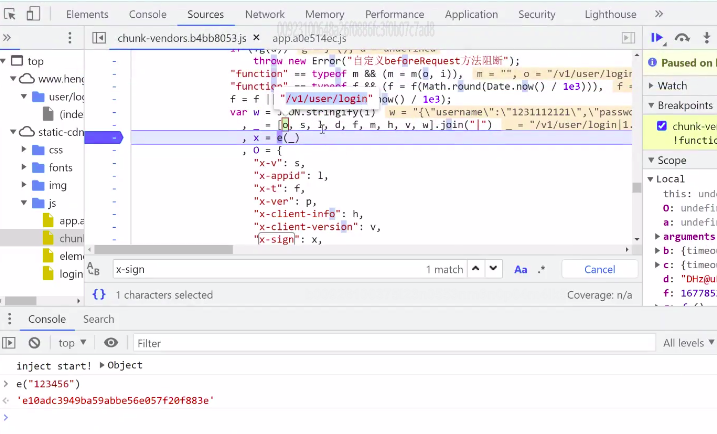The width and height of the screenshot is (717, 434).
Task: Hide the file navigator sidebar icon
Action: click(x=99, y=38)
